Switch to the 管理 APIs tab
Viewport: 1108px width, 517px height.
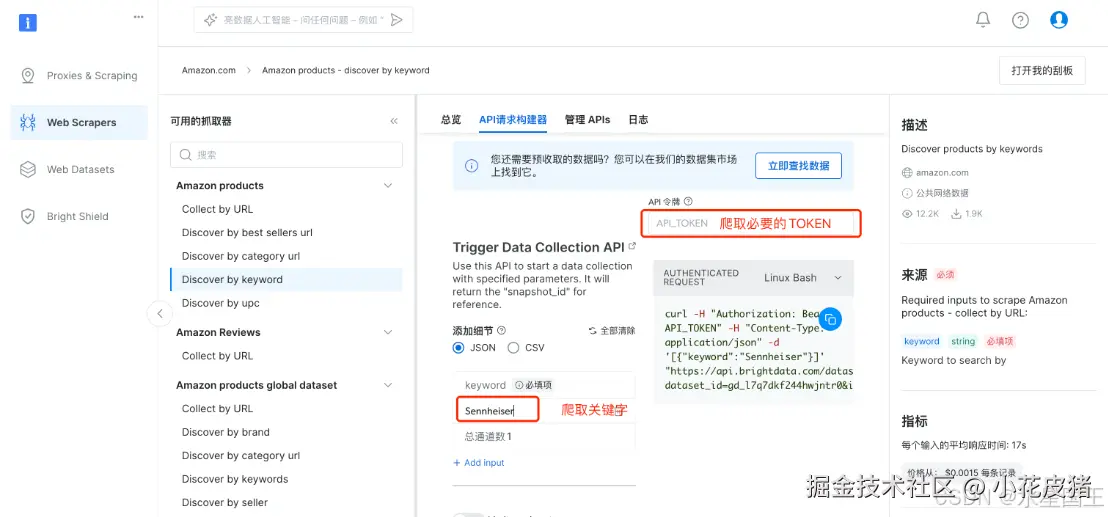coord(587,119)
